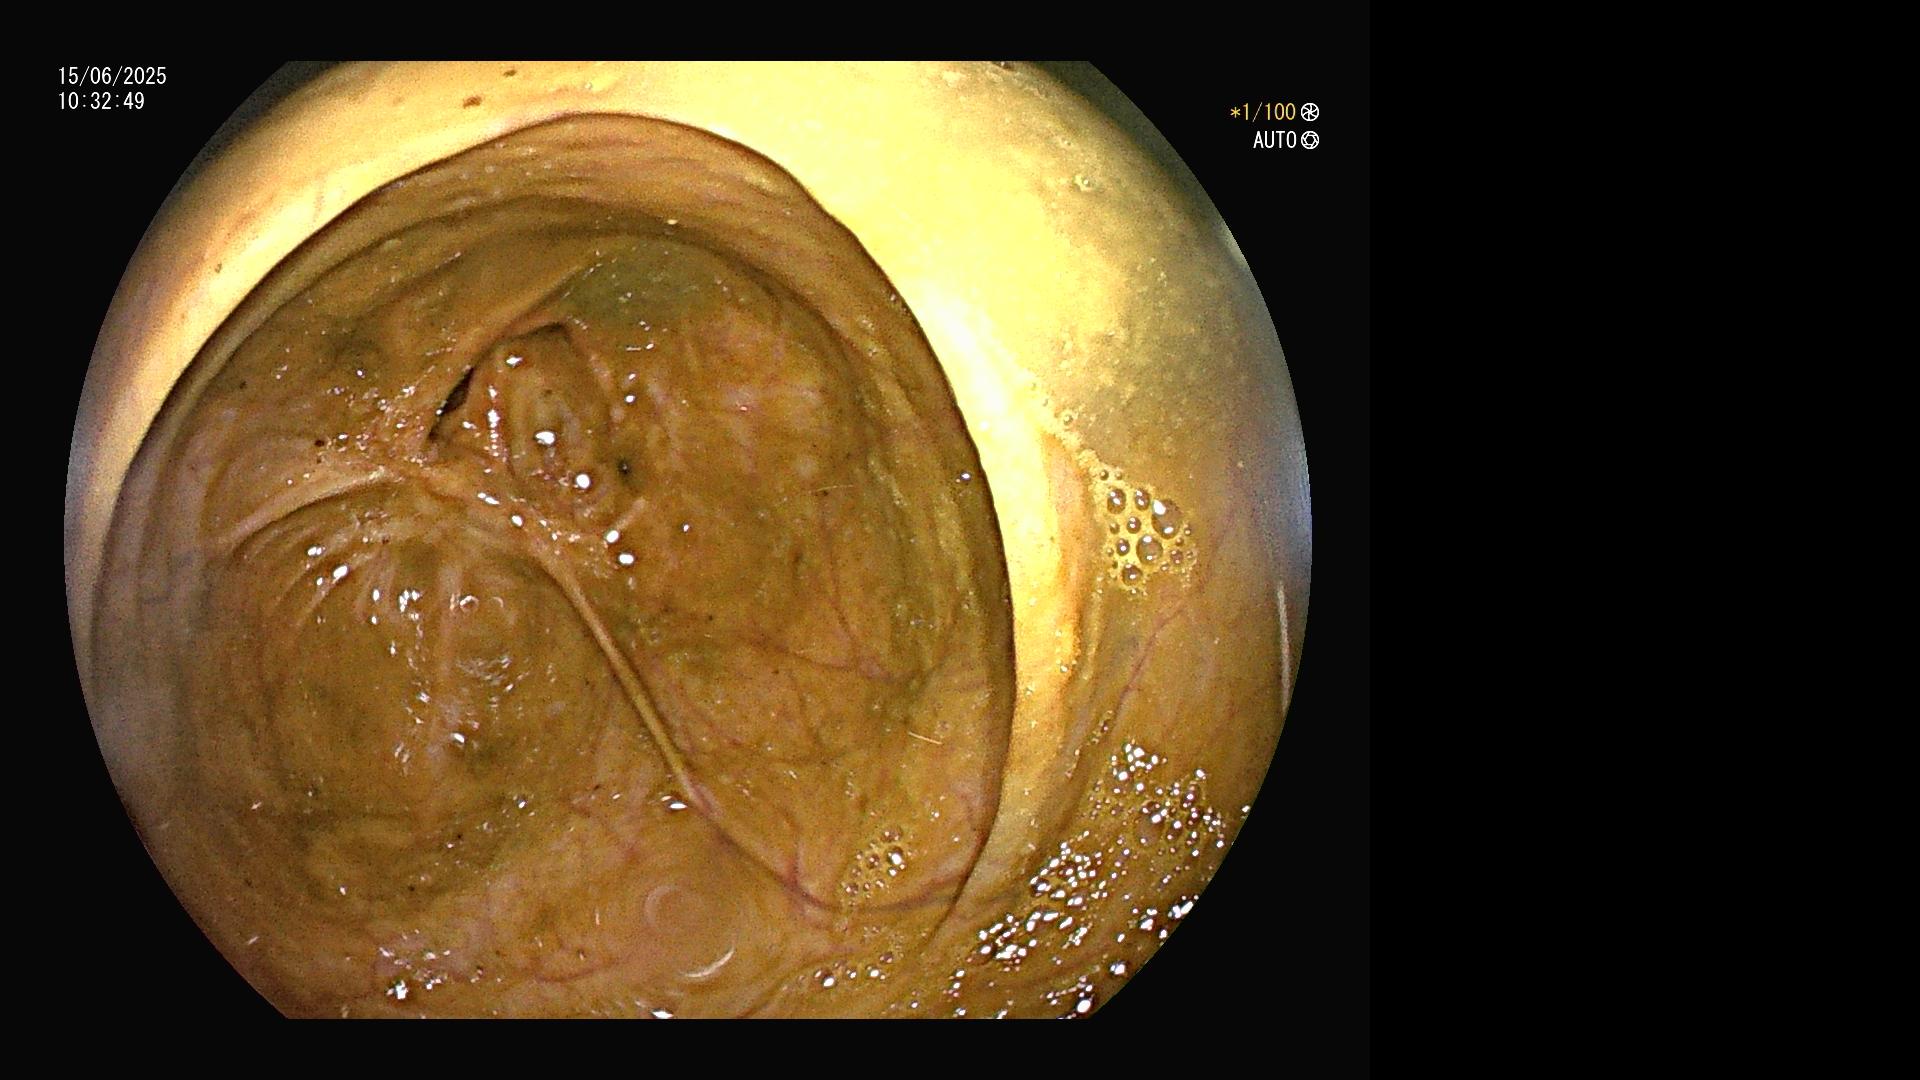Click the timestamp 10:32:49
This screenshot has height=1080, width=1920.
point(101,101)
